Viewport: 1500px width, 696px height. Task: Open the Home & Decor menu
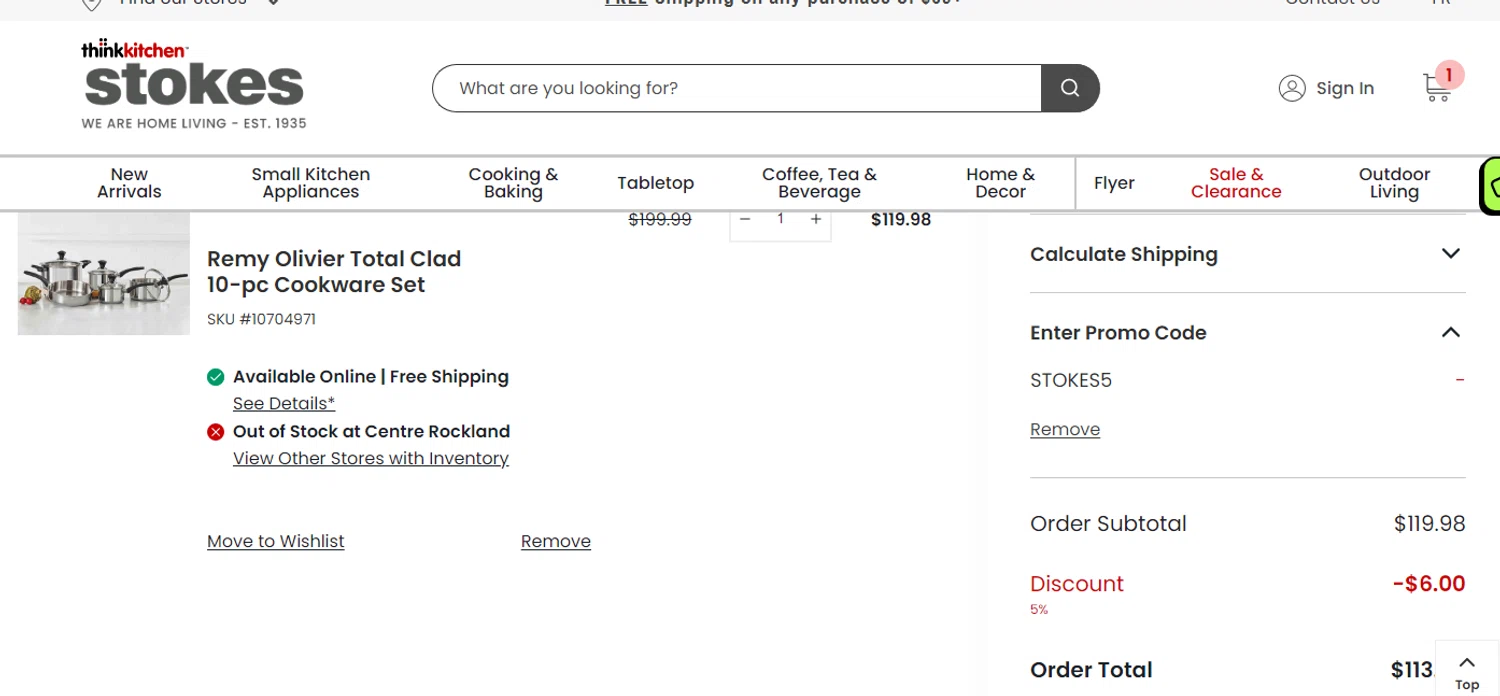click(x=1000, y=183)
